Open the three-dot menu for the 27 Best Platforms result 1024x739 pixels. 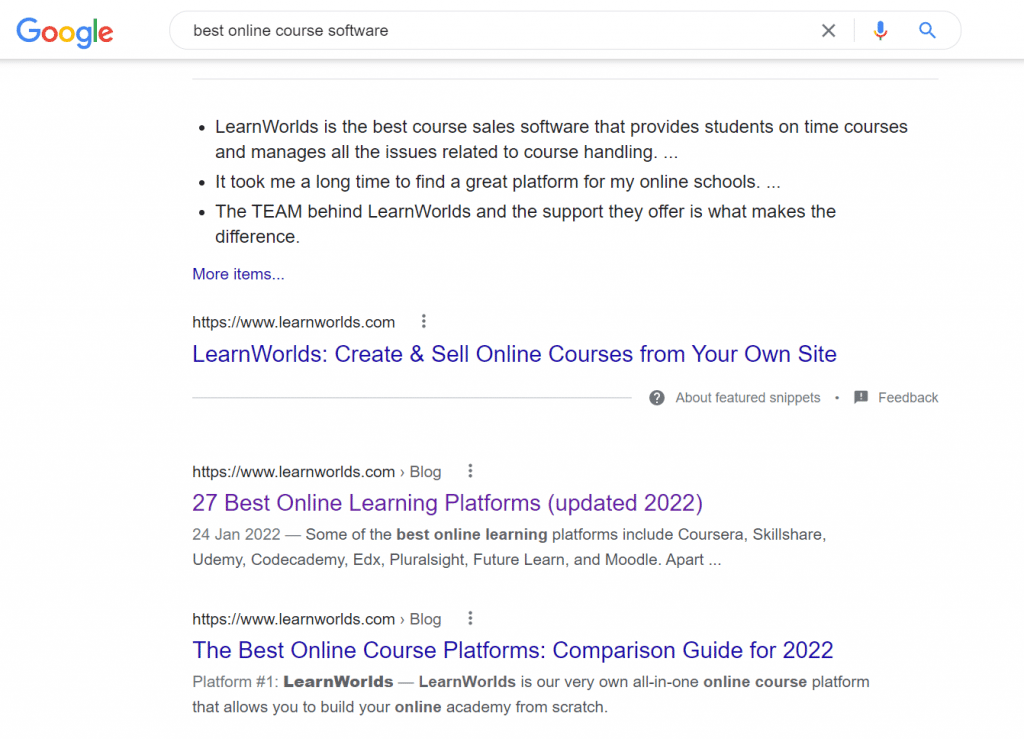(470, 470)
